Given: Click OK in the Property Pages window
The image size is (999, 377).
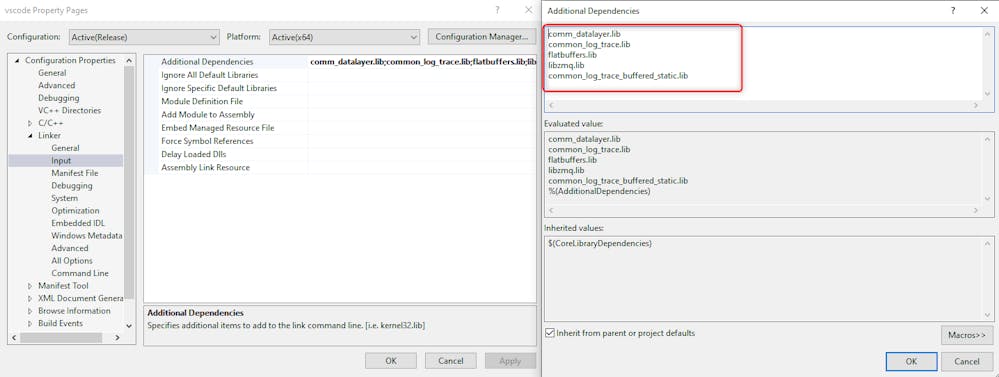Looking at the screenshot, I should (391, 360).
